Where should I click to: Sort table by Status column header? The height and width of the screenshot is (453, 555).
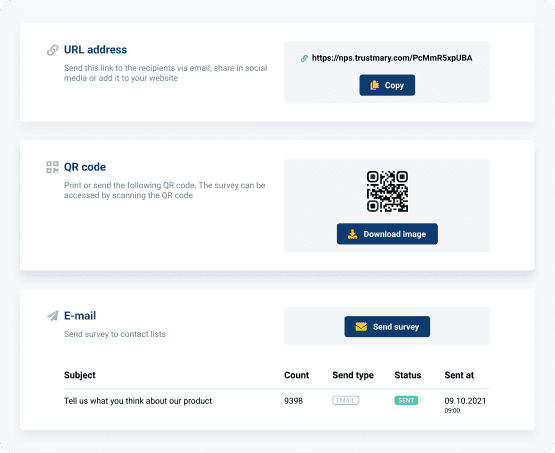(x=408, y=375)
